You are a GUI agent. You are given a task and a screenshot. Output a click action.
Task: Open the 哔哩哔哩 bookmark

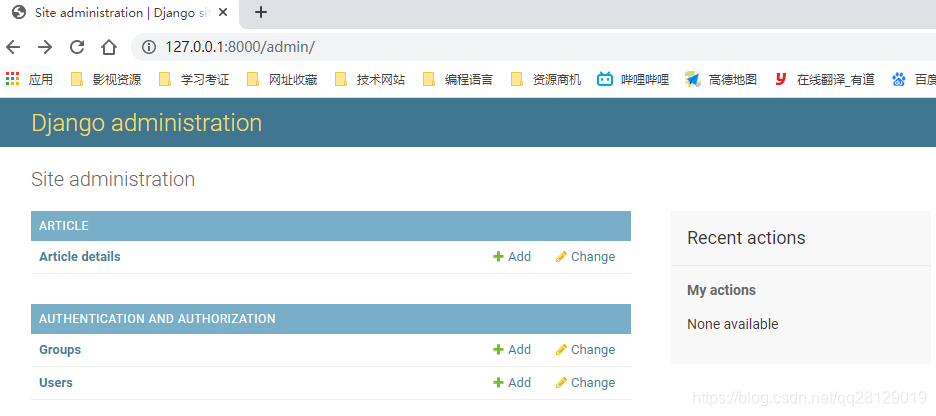[633, 79]
